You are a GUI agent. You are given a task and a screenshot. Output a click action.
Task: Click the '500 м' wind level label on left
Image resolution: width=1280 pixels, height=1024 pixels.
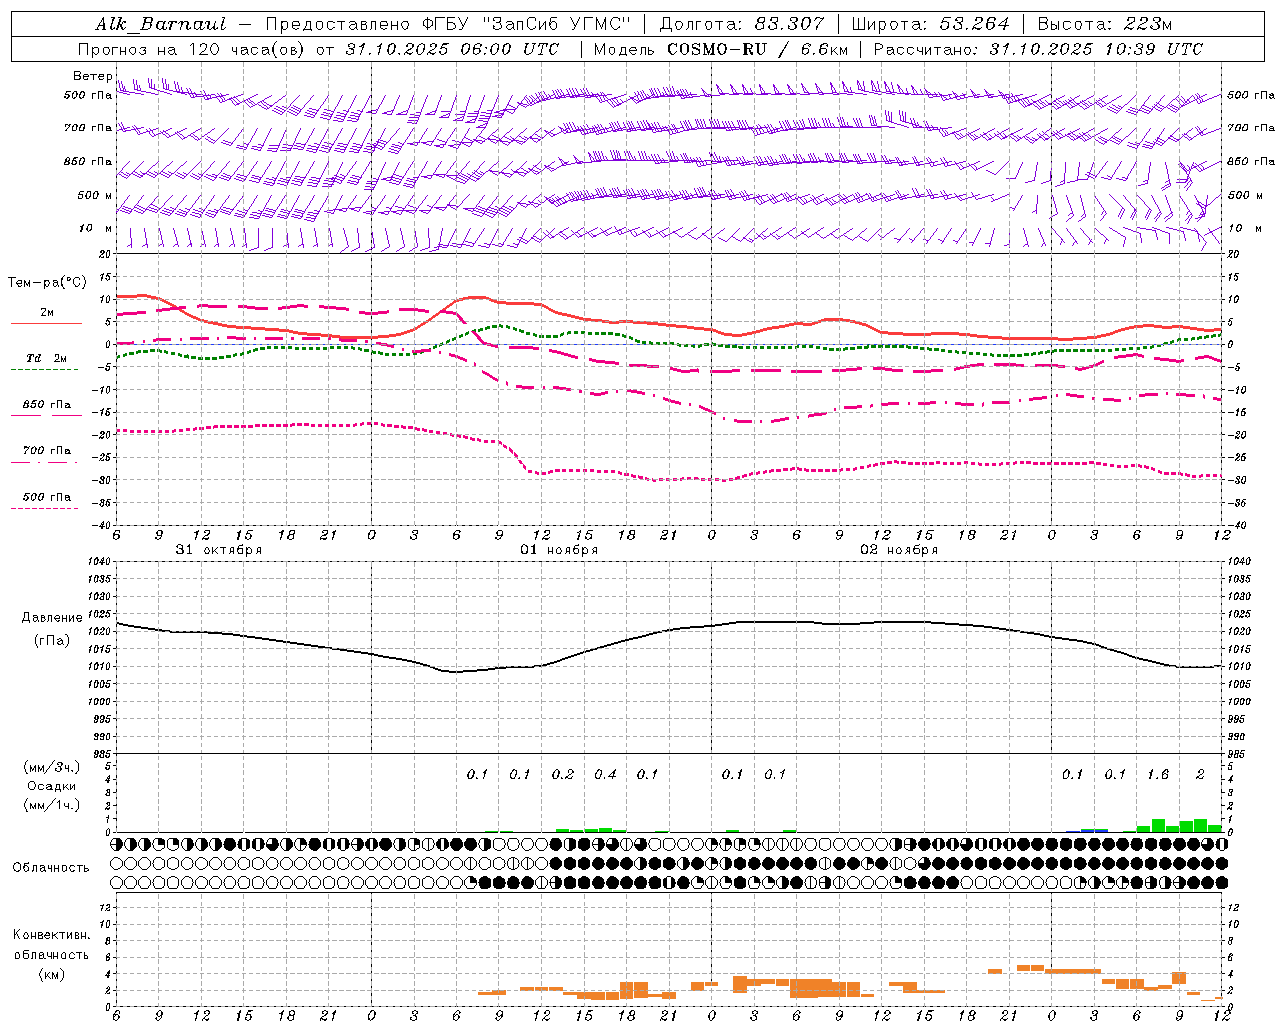[x=95, y=195]
